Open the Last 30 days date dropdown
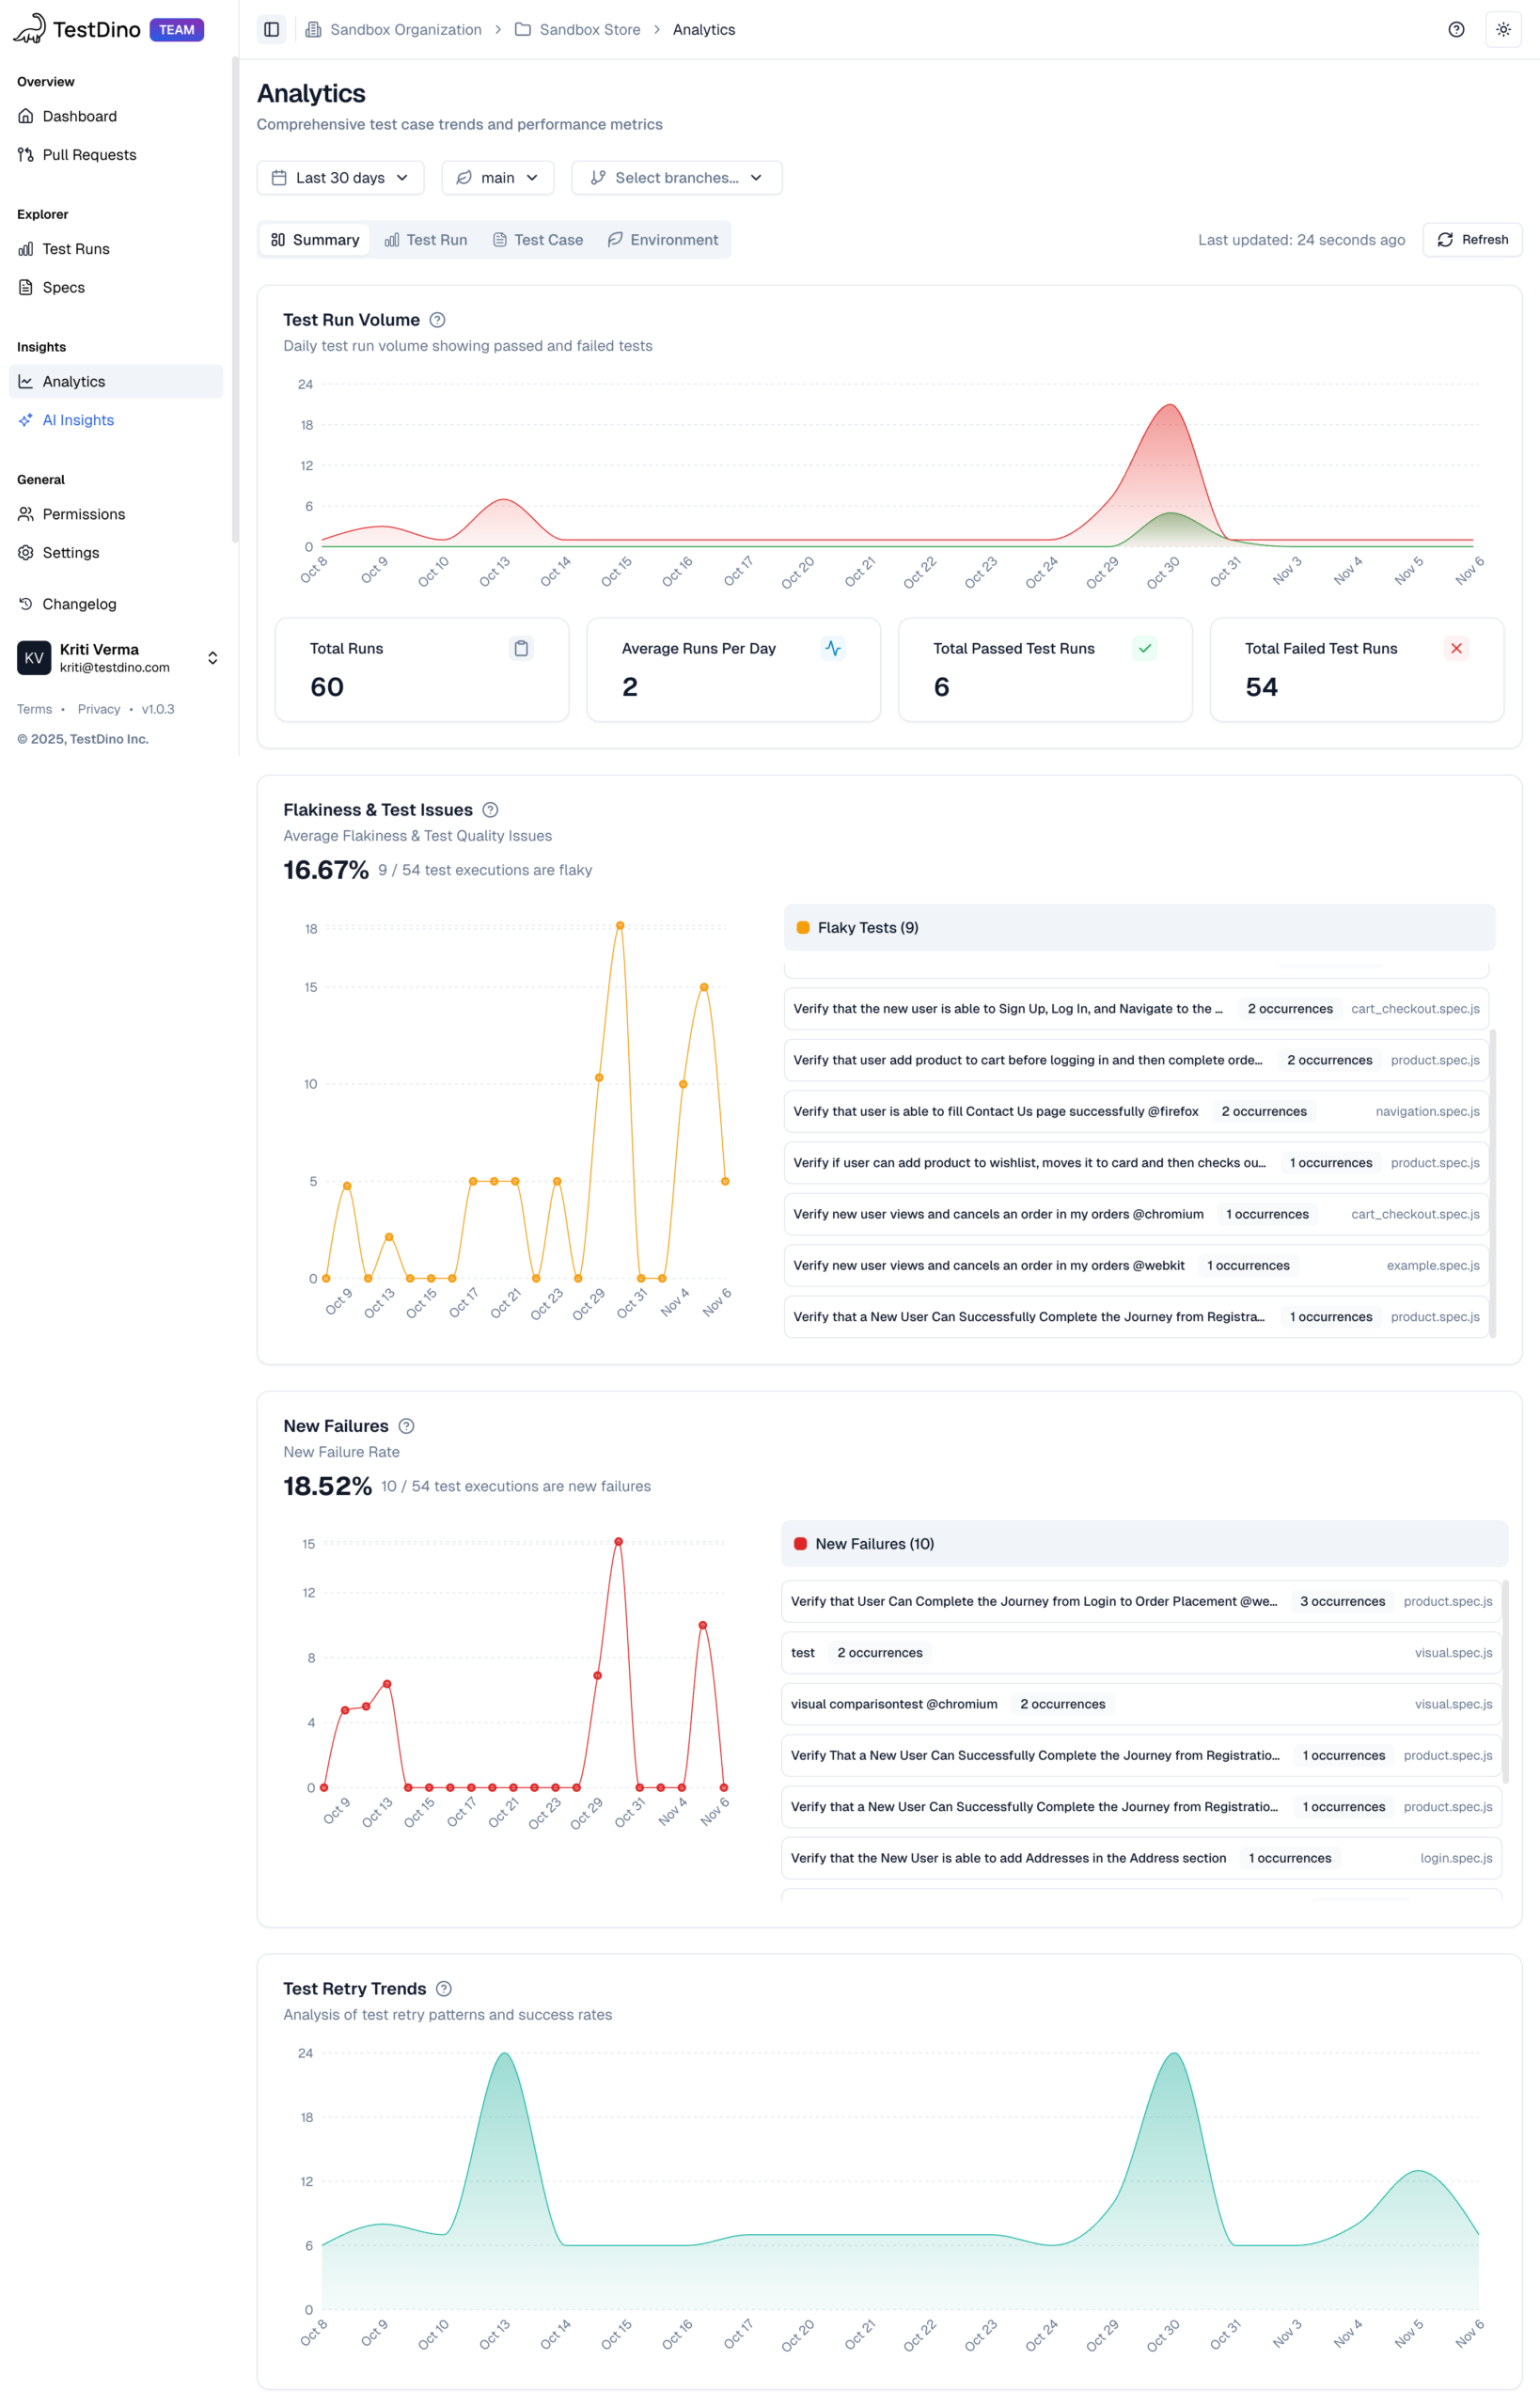 340,178
